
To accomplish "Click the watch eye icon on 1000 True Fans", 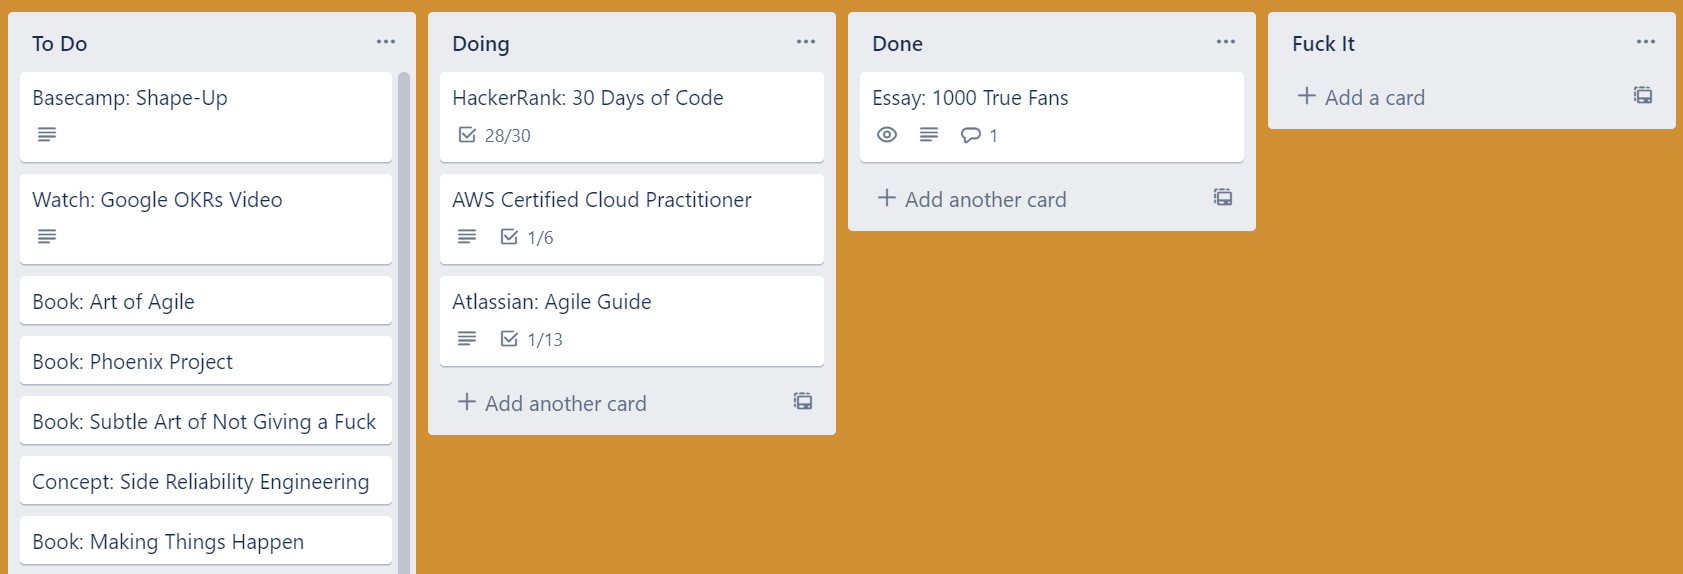I will [x=887, y=135].
